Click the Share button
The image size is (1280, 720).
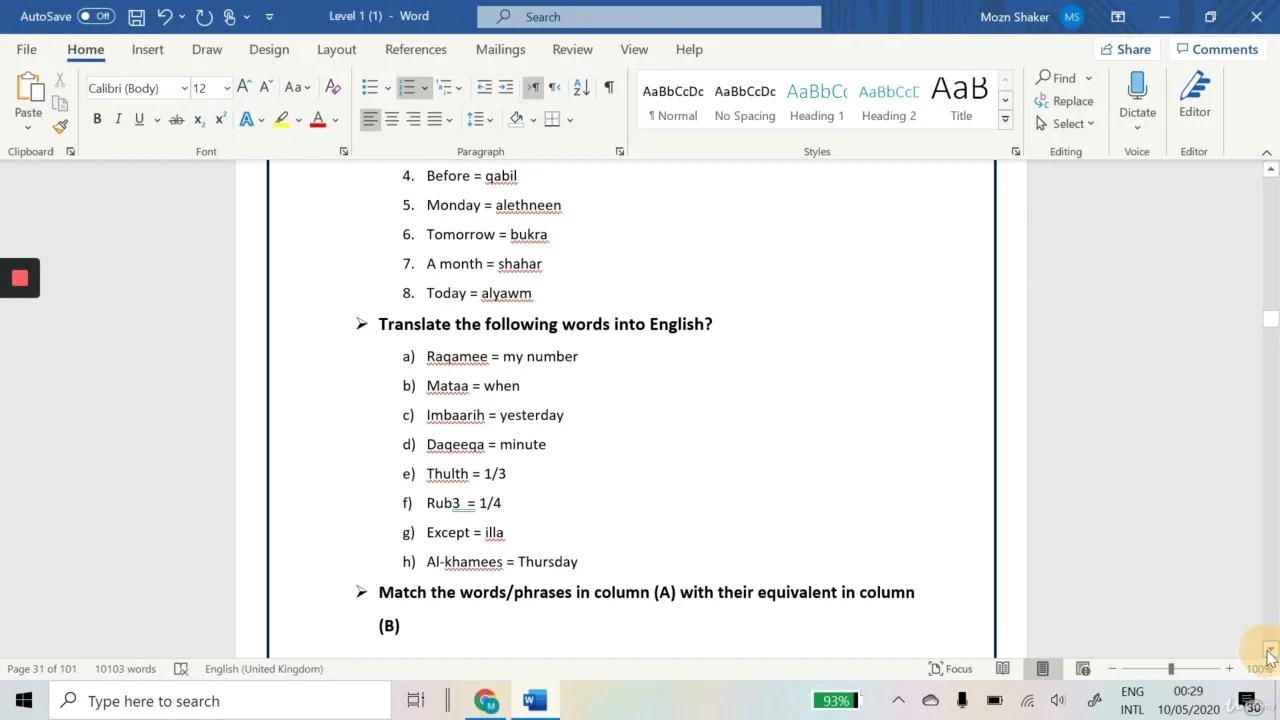[1126, 49]
